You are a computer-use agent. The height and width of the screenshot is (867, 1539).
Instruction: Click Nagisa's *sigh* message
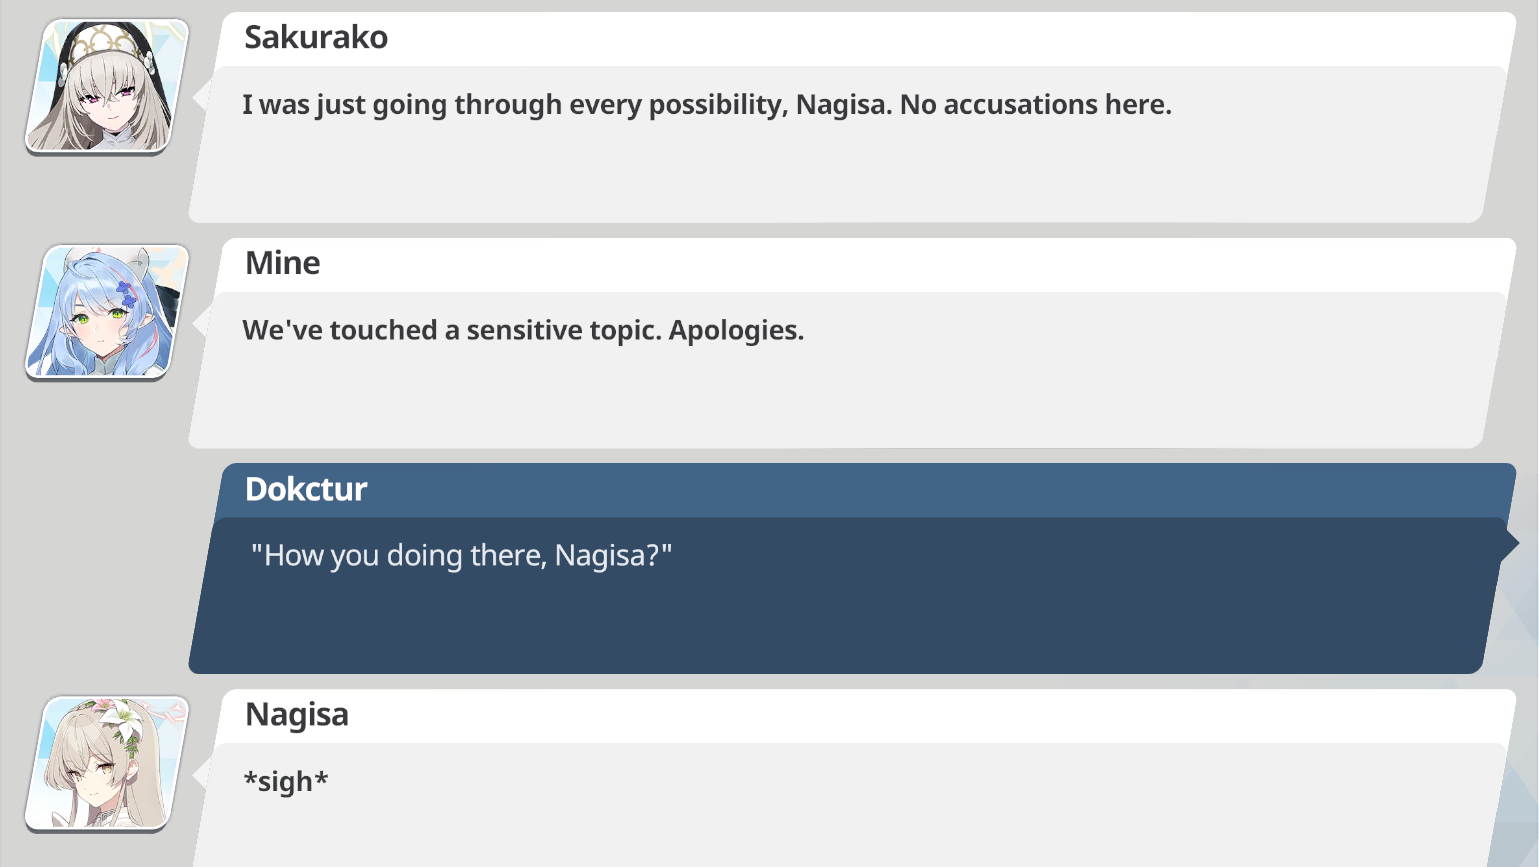pos(286,781)
